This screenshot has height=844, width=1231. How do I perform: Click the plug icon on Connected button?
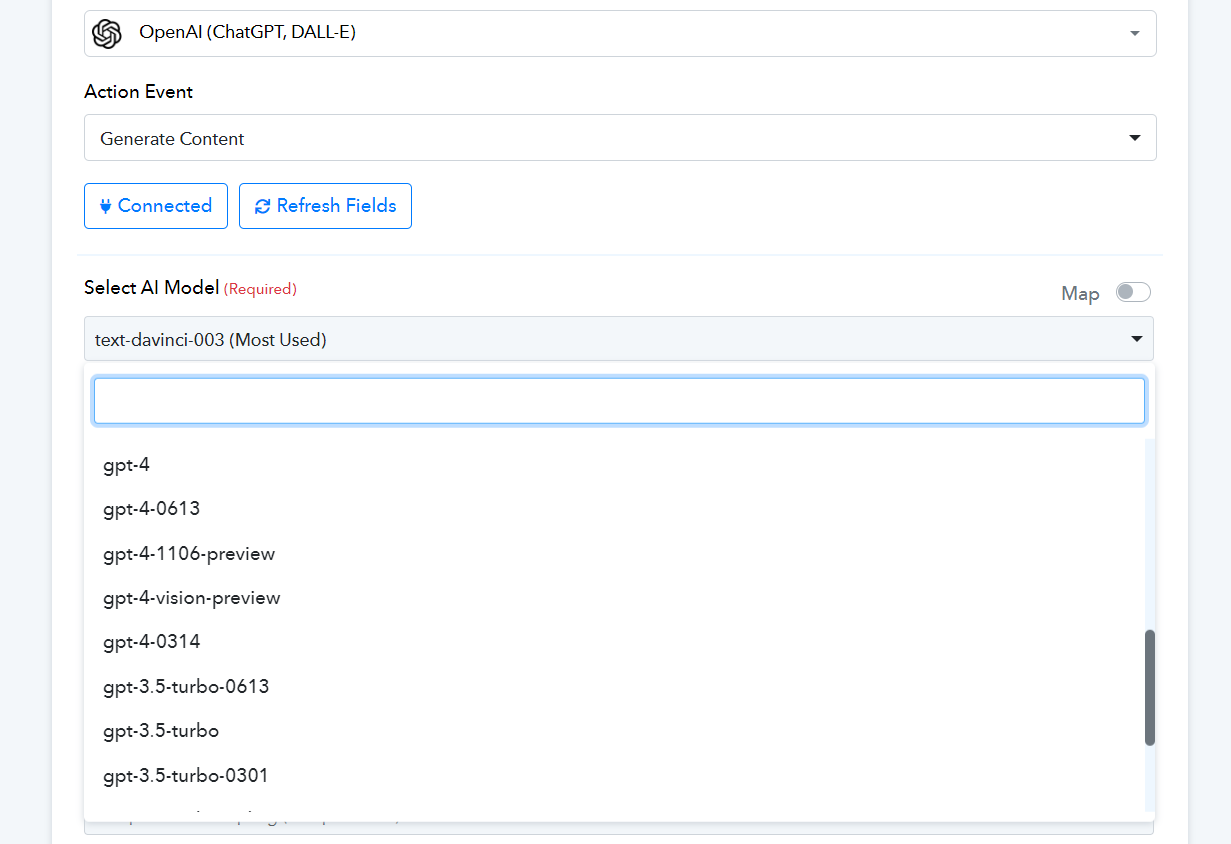pos(106,206)
